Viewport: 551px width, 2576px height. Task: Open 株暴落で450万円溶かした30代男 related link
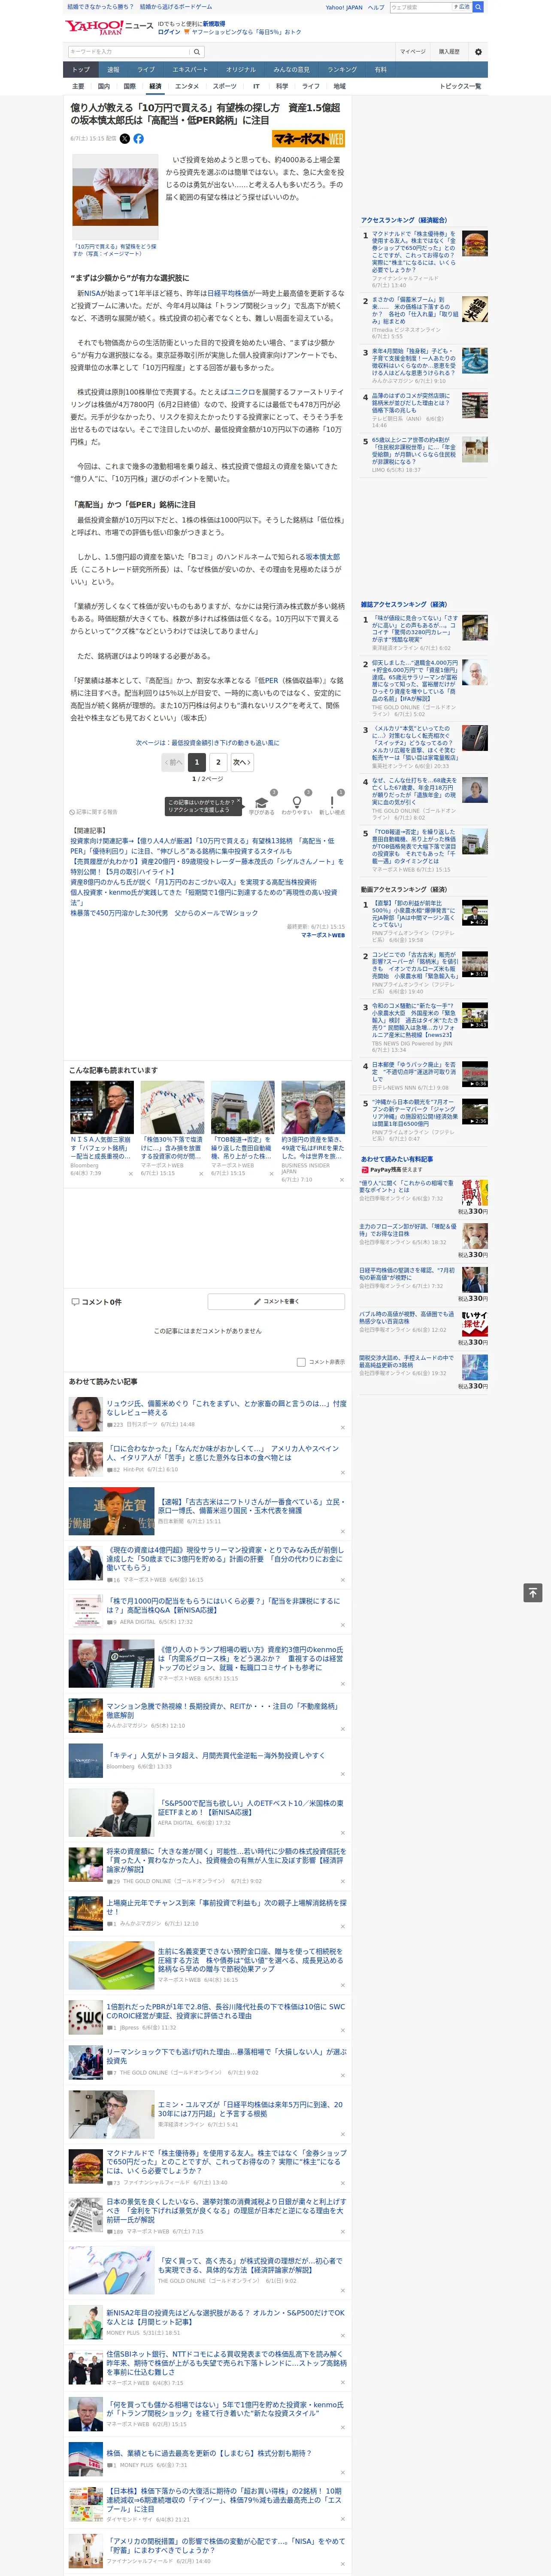(x=164, y=913)
